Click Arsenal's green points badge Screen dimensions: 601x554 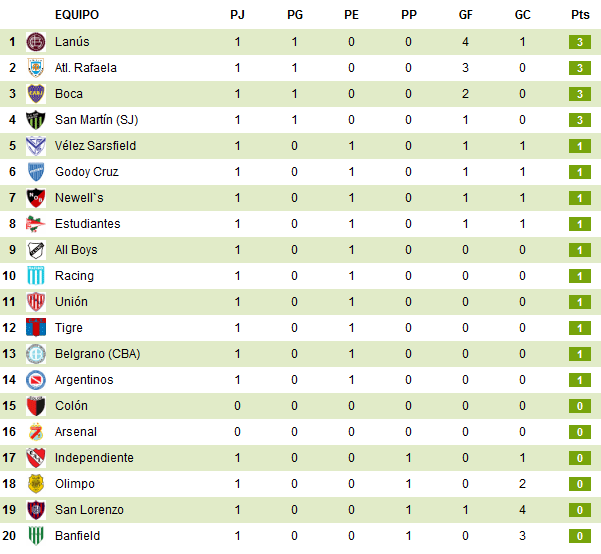(x=580, y=432)
